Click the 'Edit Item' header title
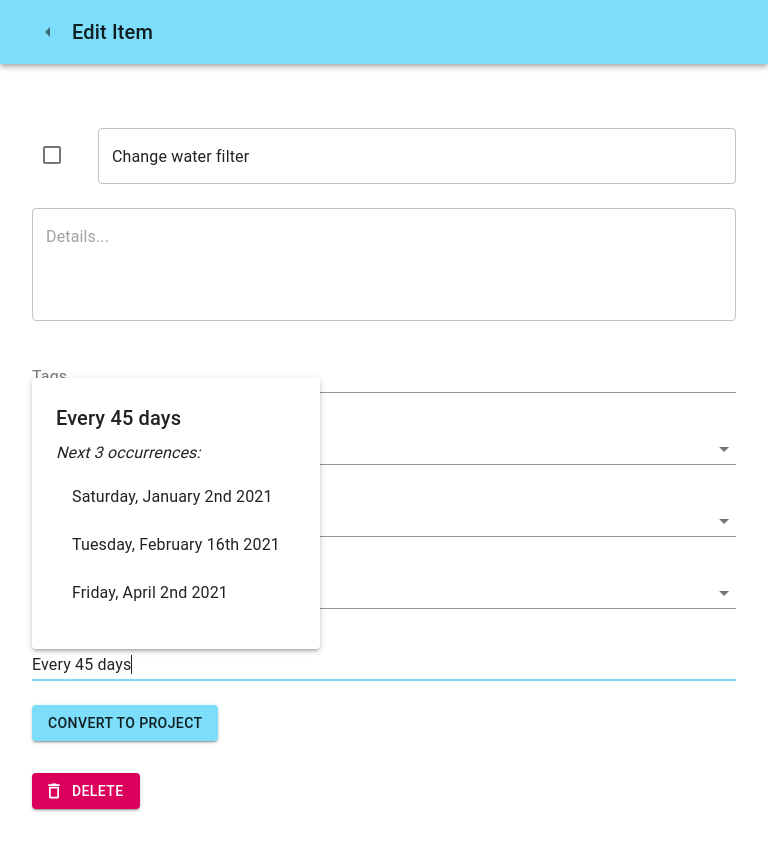 pyautogui.click(x=112, y=32)
